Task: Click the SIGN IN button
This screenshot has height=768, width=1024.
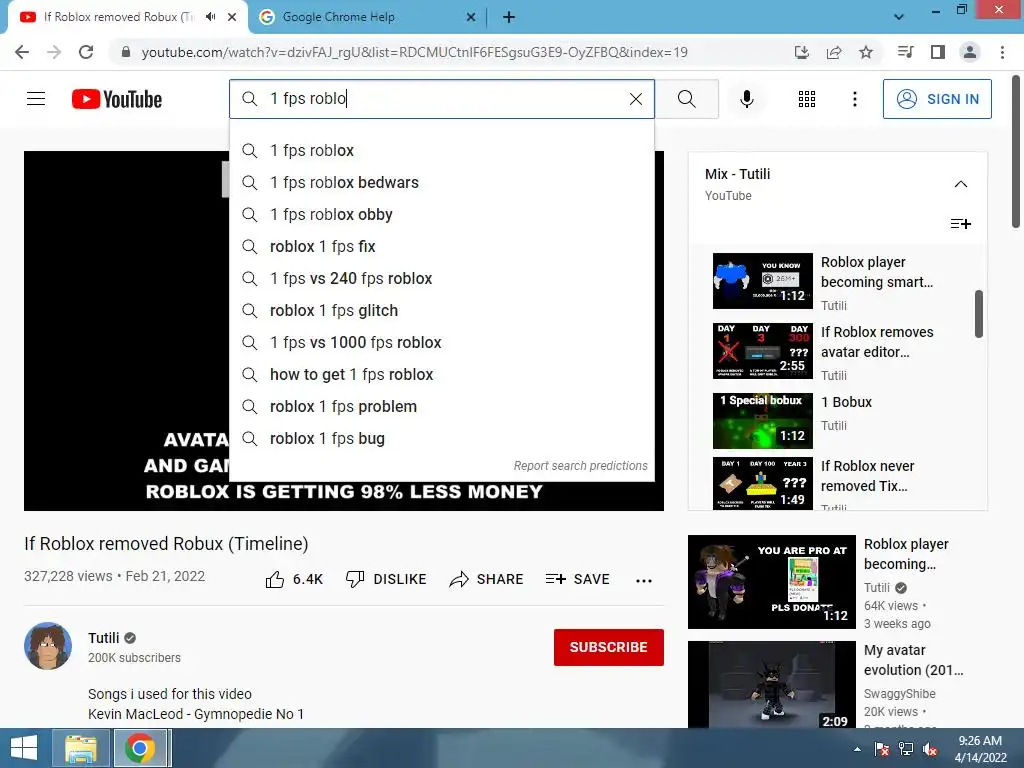Action: point(936,99)
